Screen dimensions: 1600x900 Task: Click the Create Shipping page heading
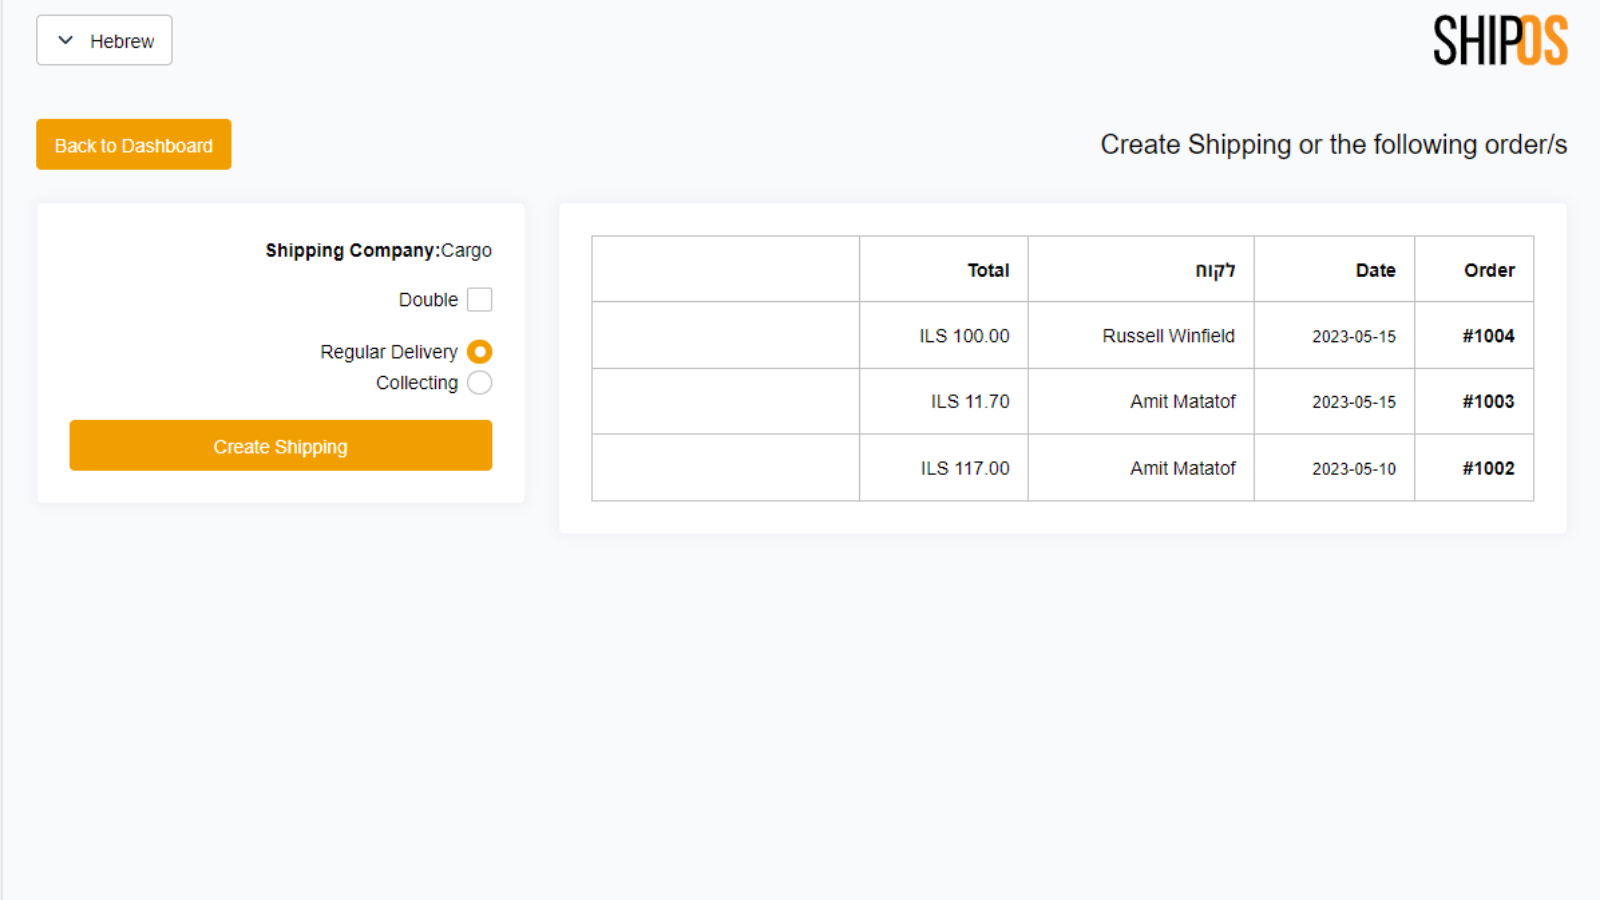click(1333, 145)
